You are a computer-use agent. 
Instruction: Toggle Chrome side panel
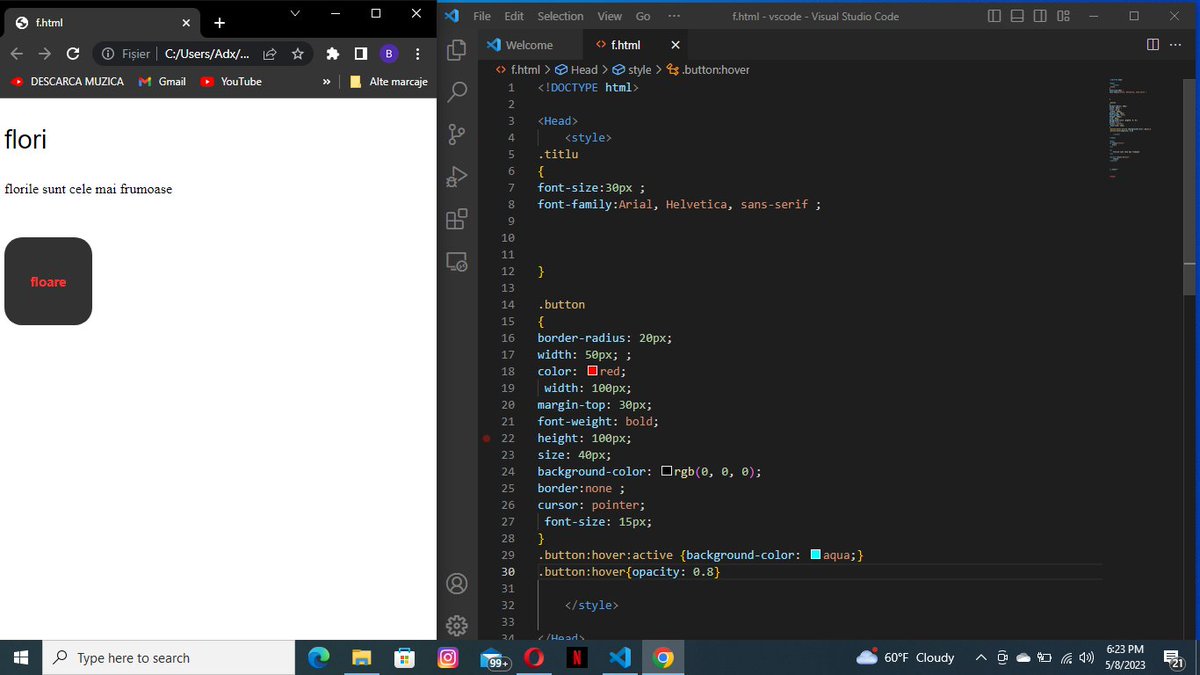tap(360, 54)
